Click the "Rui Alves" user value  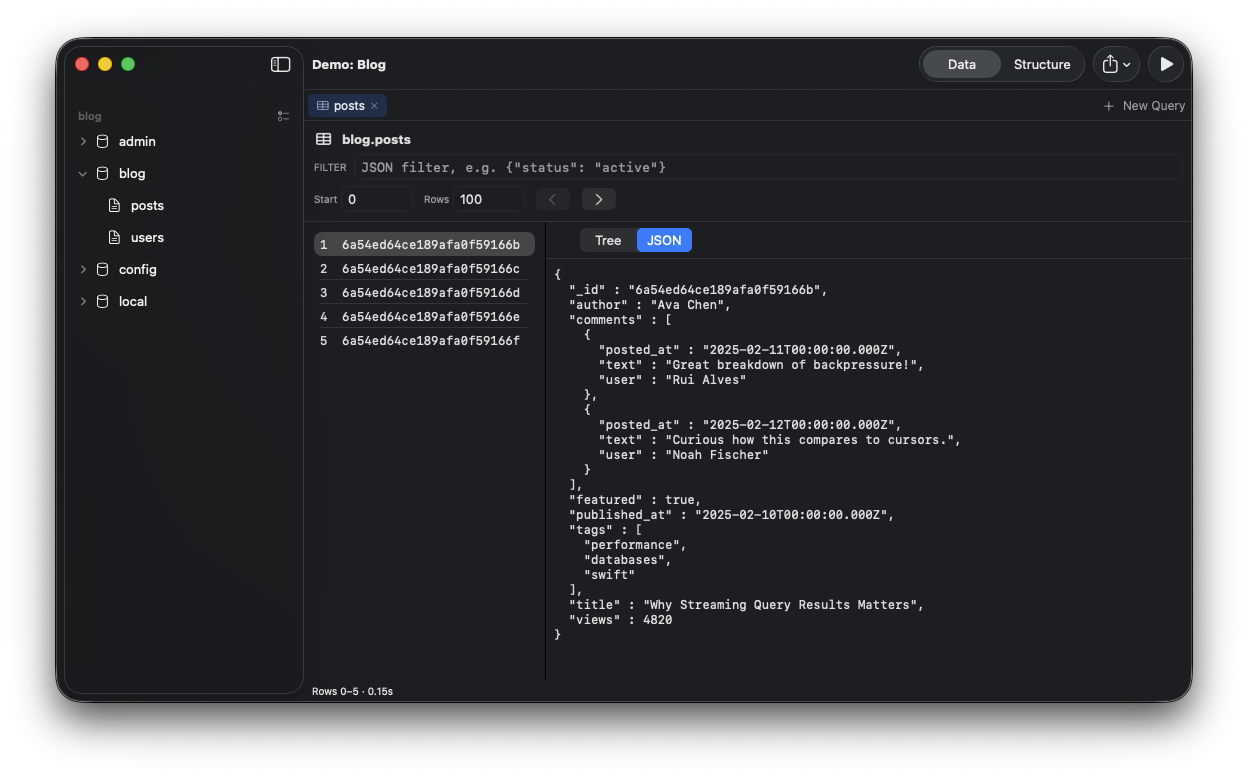(x=706, y=380)
